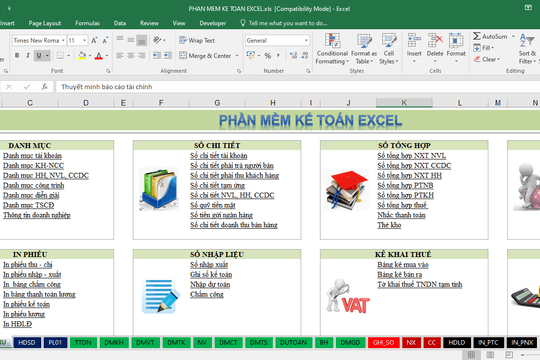Click Insert Function fx icon
This screenshot has height=360, width=540.
click(45, 87)
